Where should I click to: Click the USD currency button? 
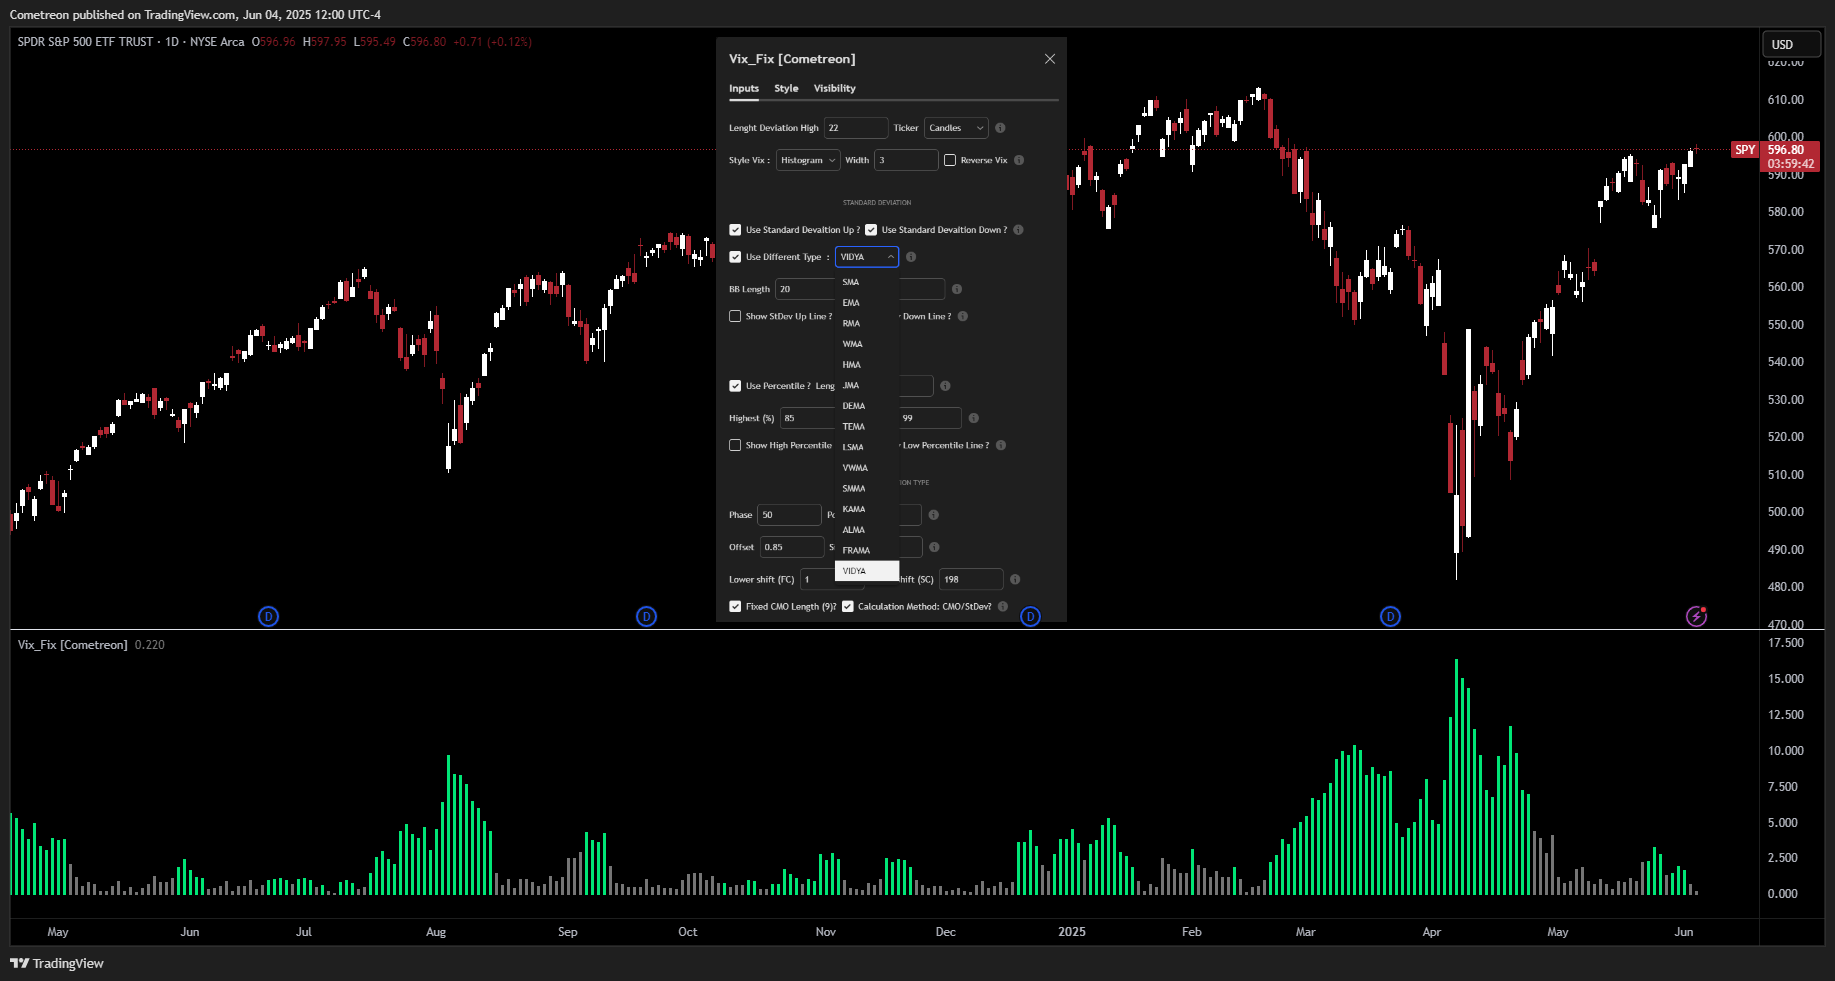[x=1791, y=44]
